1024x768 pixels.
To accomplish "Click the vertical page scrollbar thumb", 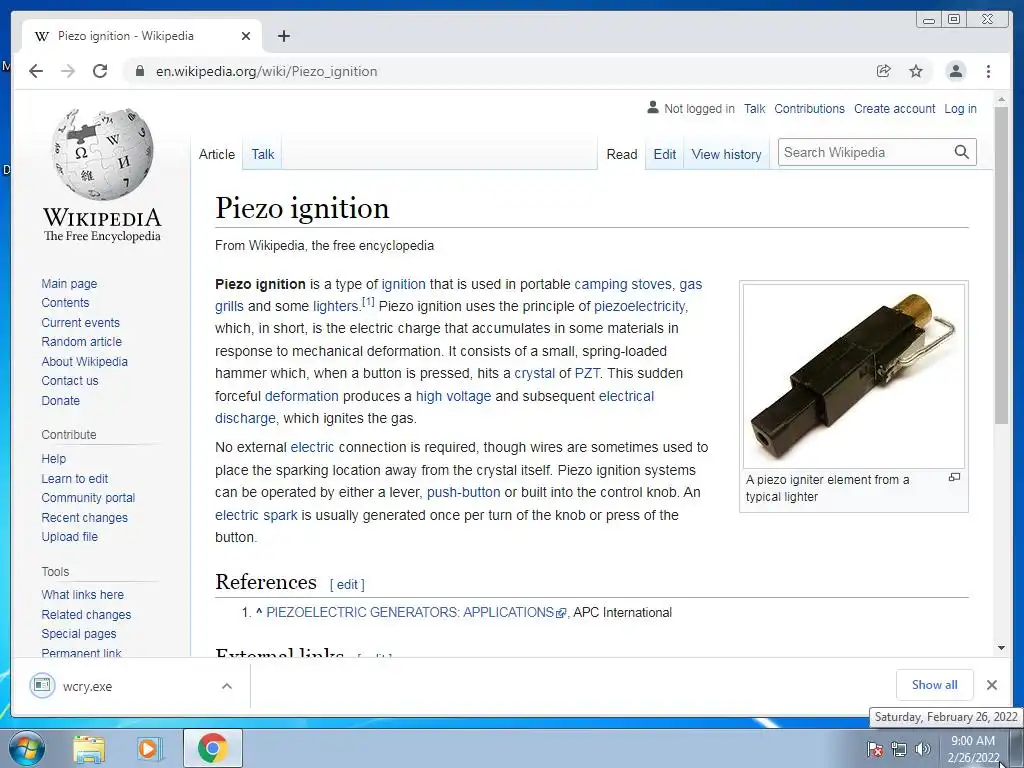I will [x=1001, y=264].
